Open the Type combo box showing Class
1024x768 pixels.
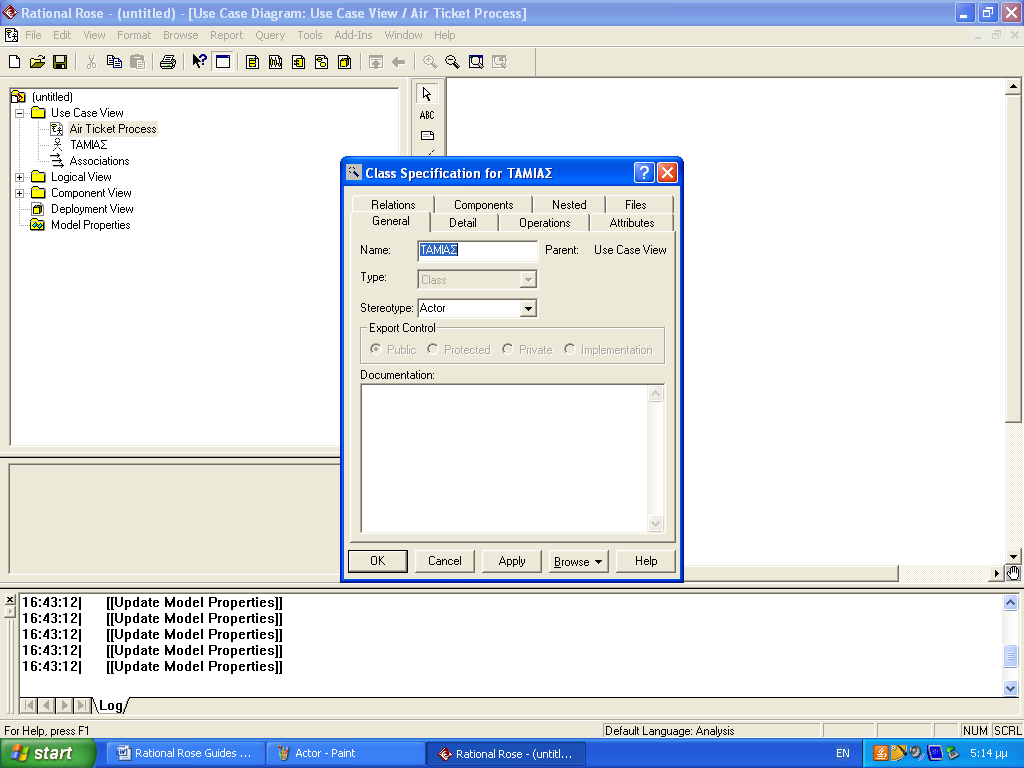(528, 280)
